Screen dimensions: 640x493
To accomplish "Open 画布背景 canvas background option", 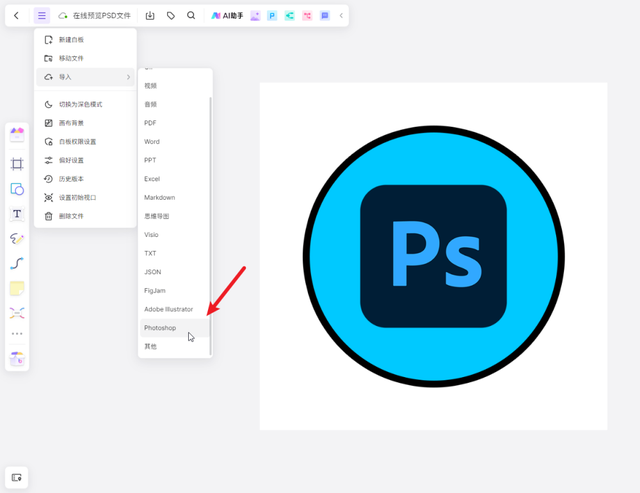I will pos(85,123).
